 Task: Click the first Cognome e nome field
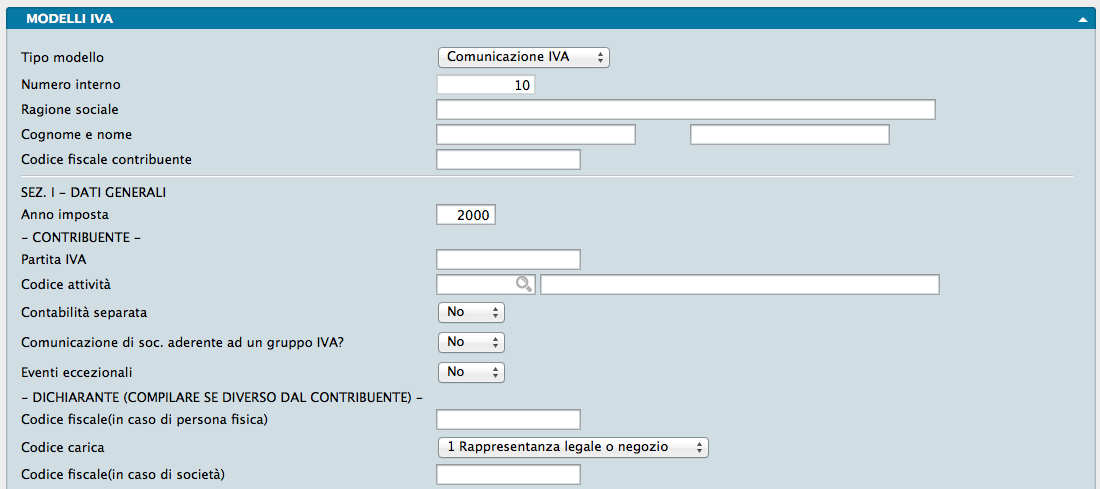point(536,134)
